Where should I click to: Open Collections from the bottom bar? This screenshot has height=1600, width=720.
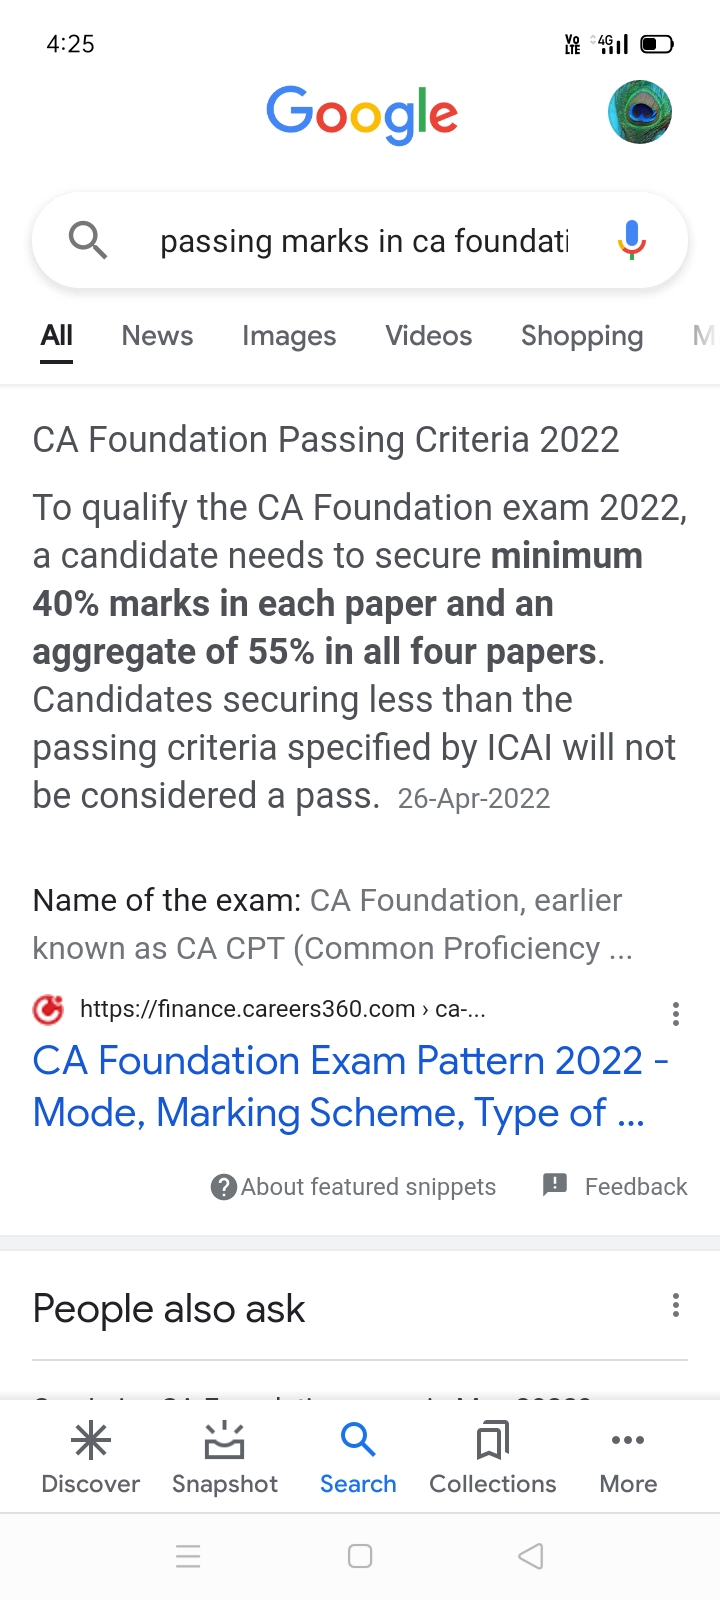coord(492,1458)
